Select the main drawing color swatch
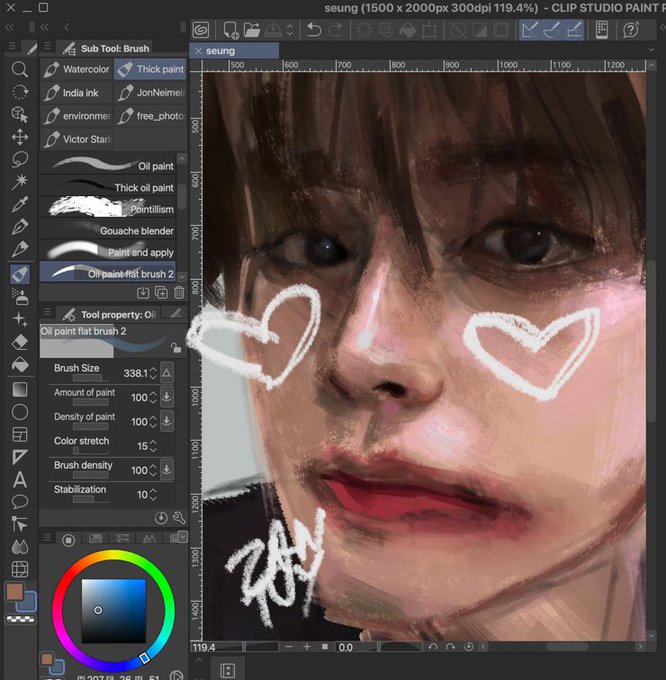Screen dimensions: 666x680 pos(14,592)
